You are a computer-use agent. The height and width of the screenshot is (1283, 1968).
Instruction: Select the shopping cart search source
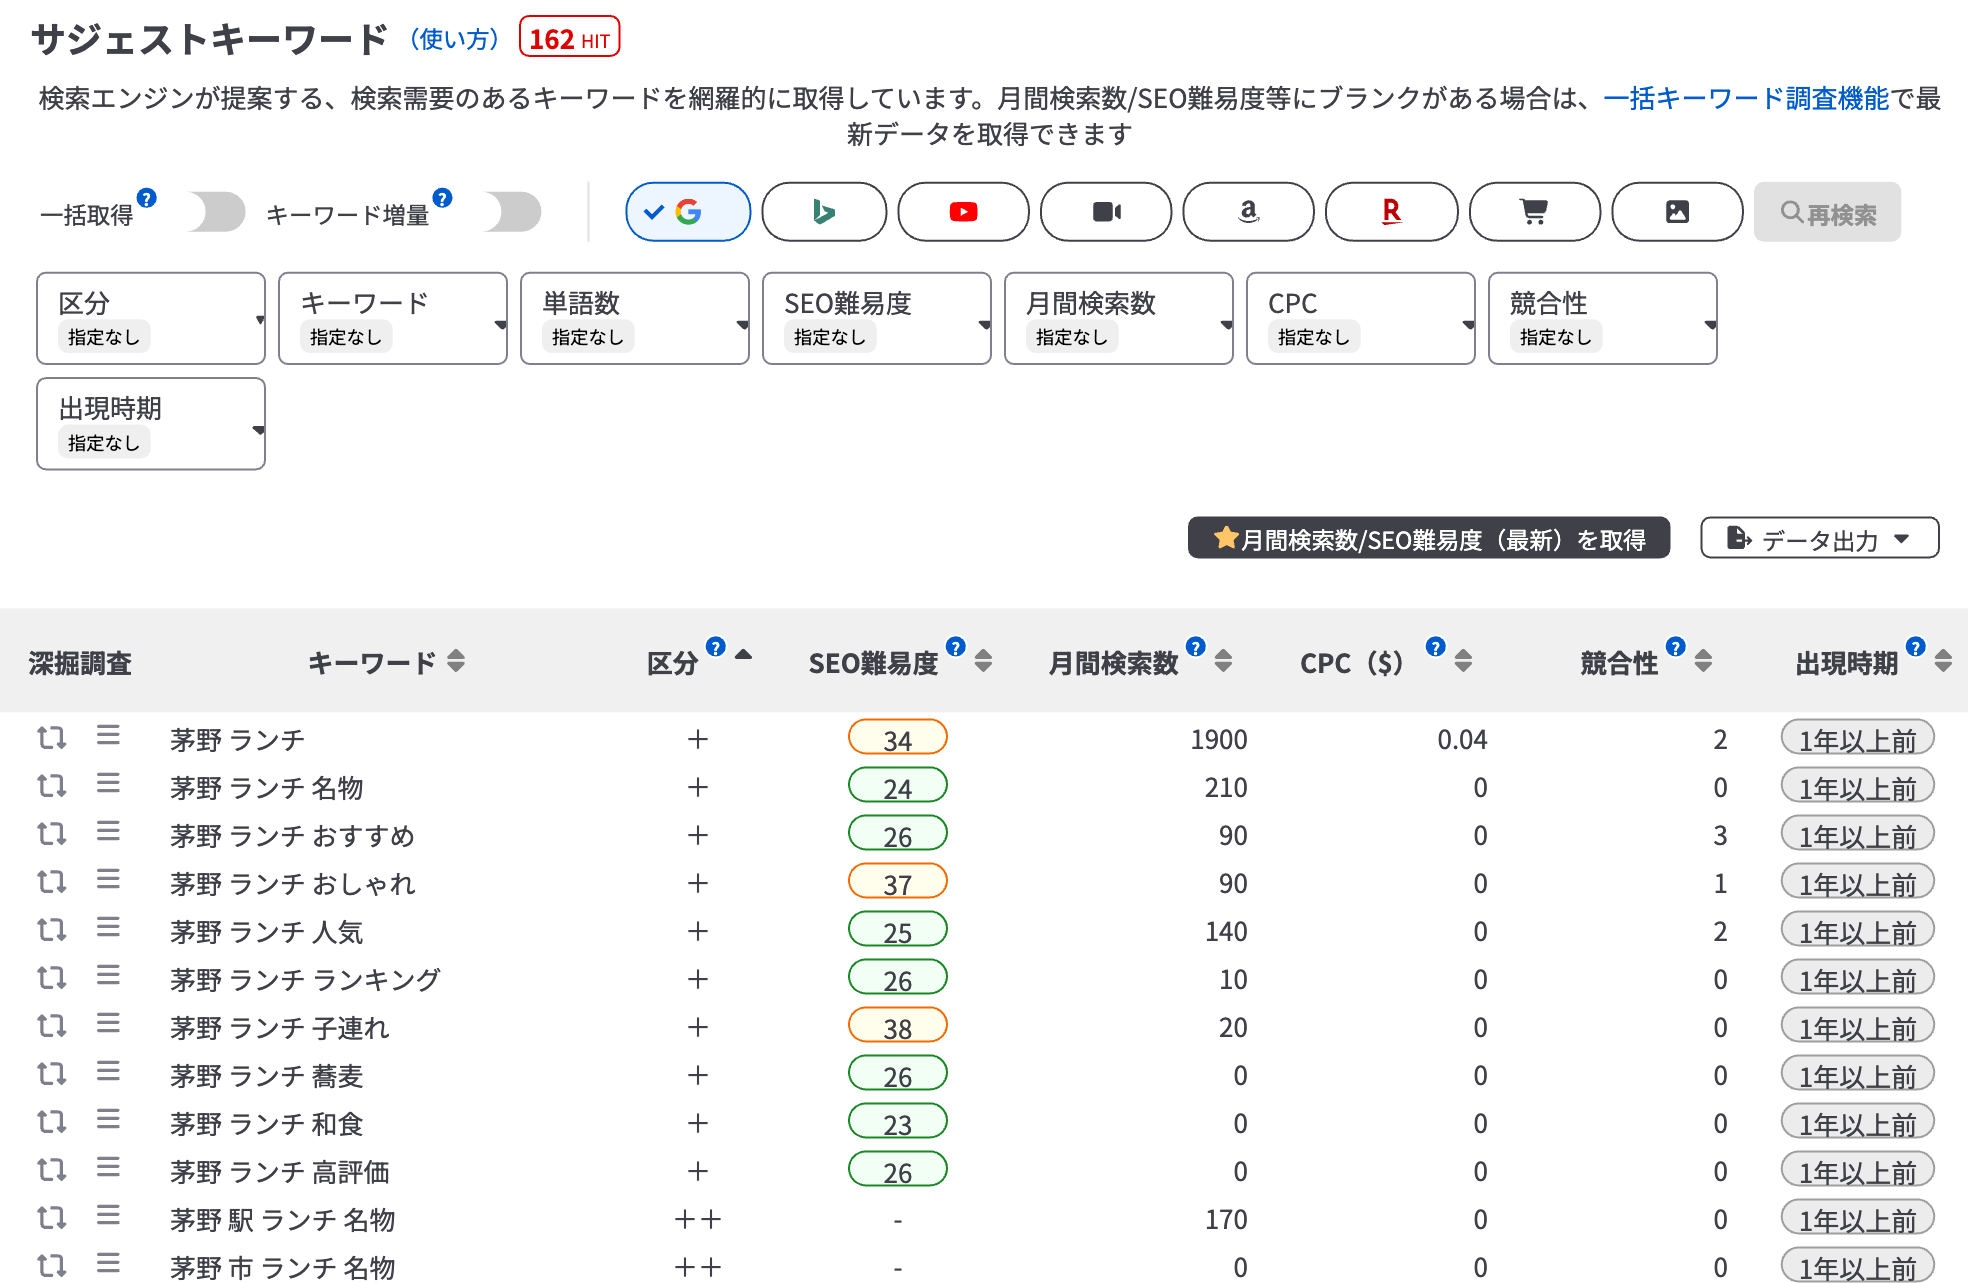tap(1534, 212)
